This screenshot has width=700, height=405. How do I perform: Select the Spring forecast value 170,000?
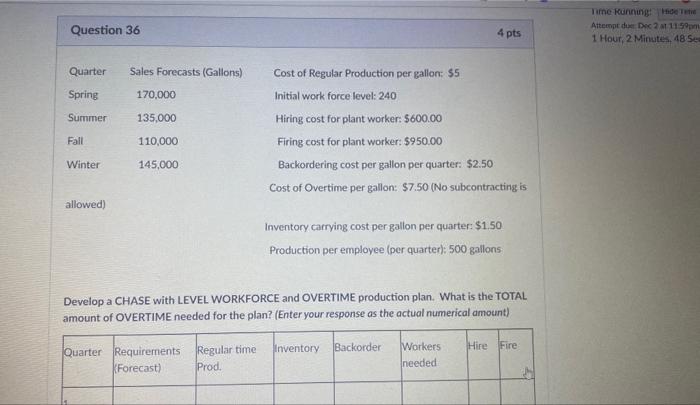tap(156, 95)
